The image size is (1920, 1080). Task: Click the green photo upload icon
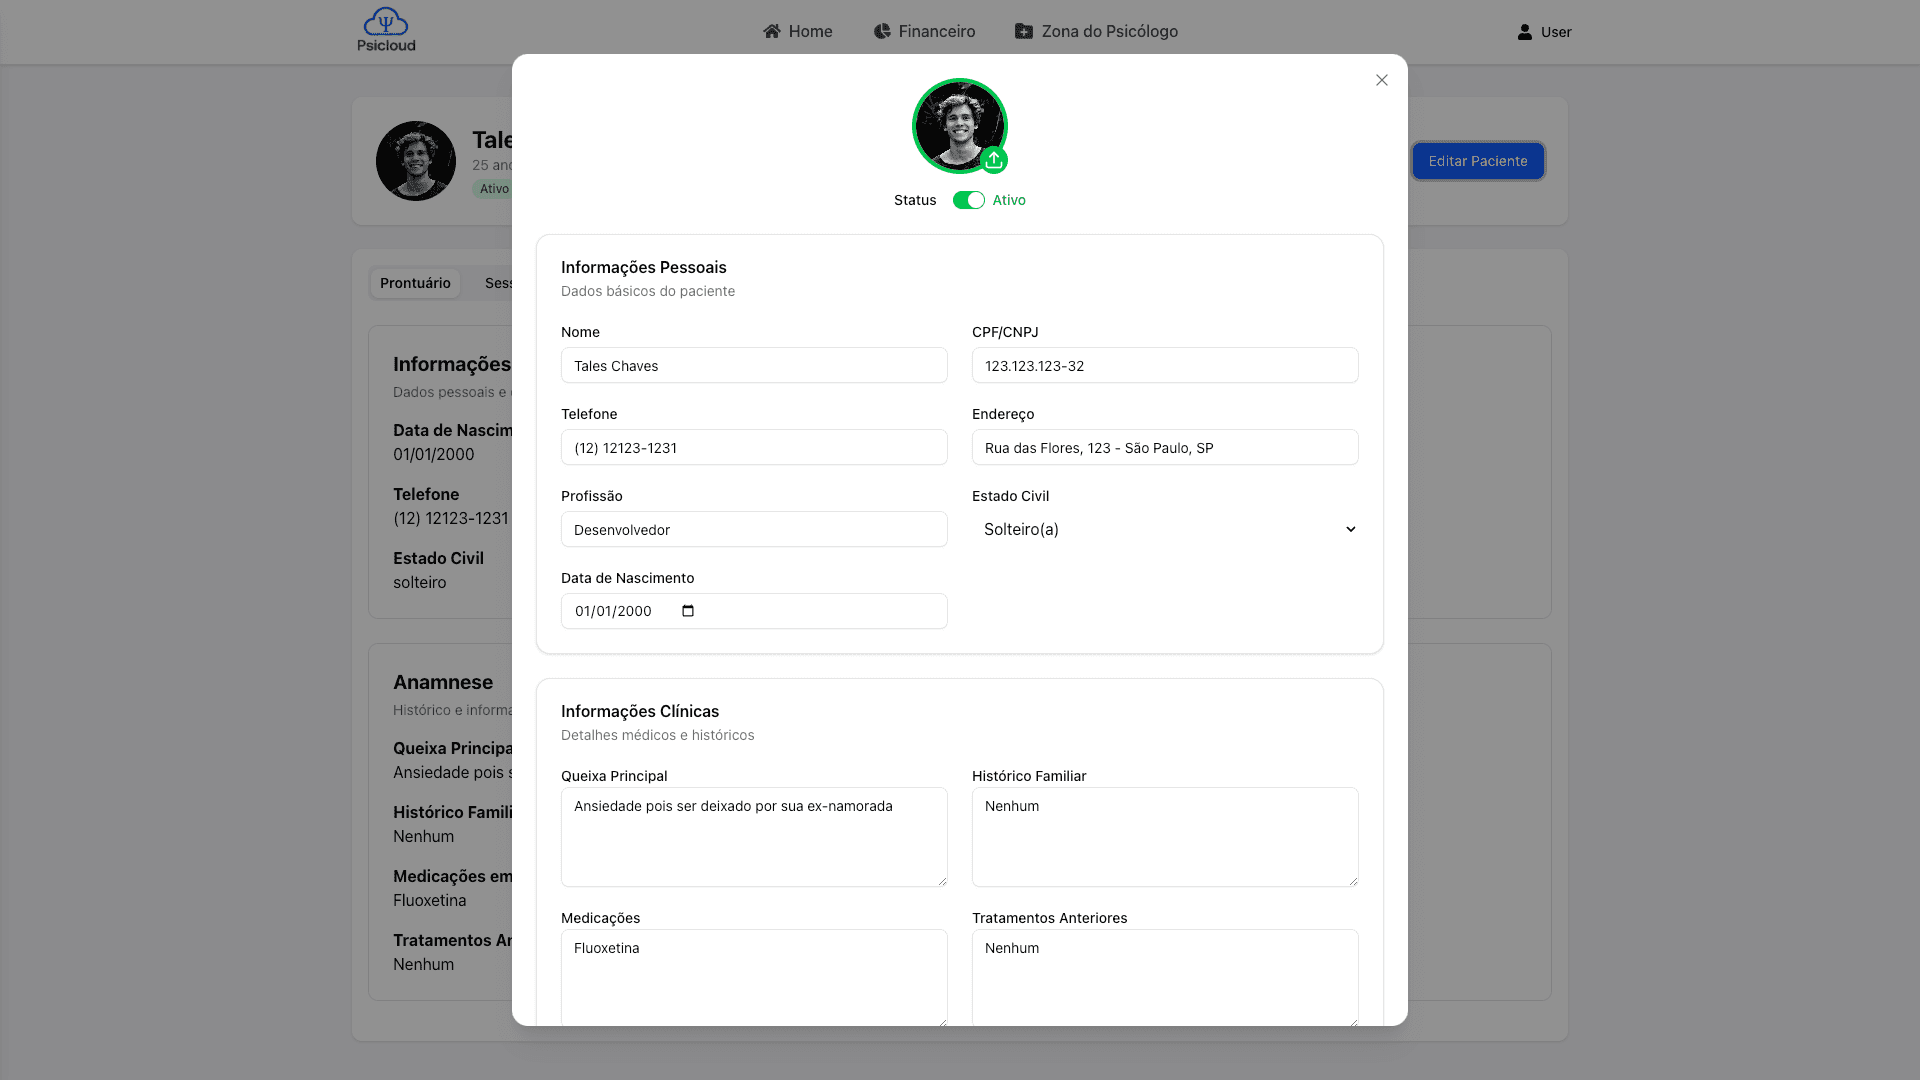[x=993, y=160]
